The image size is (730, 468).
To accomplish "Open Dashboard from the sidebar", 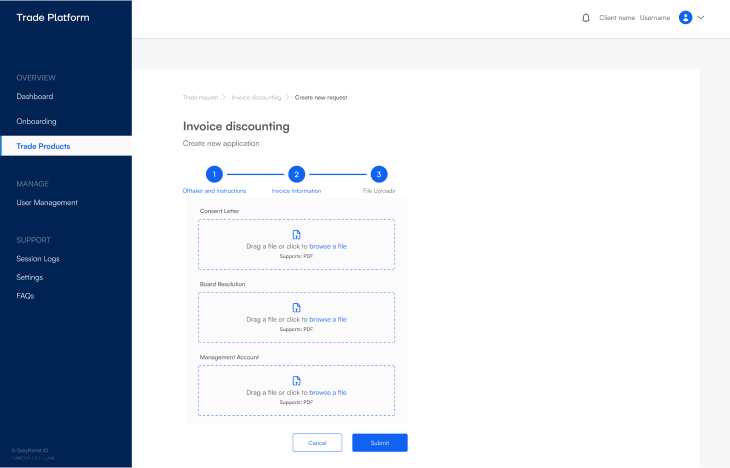I will point(35,97).
